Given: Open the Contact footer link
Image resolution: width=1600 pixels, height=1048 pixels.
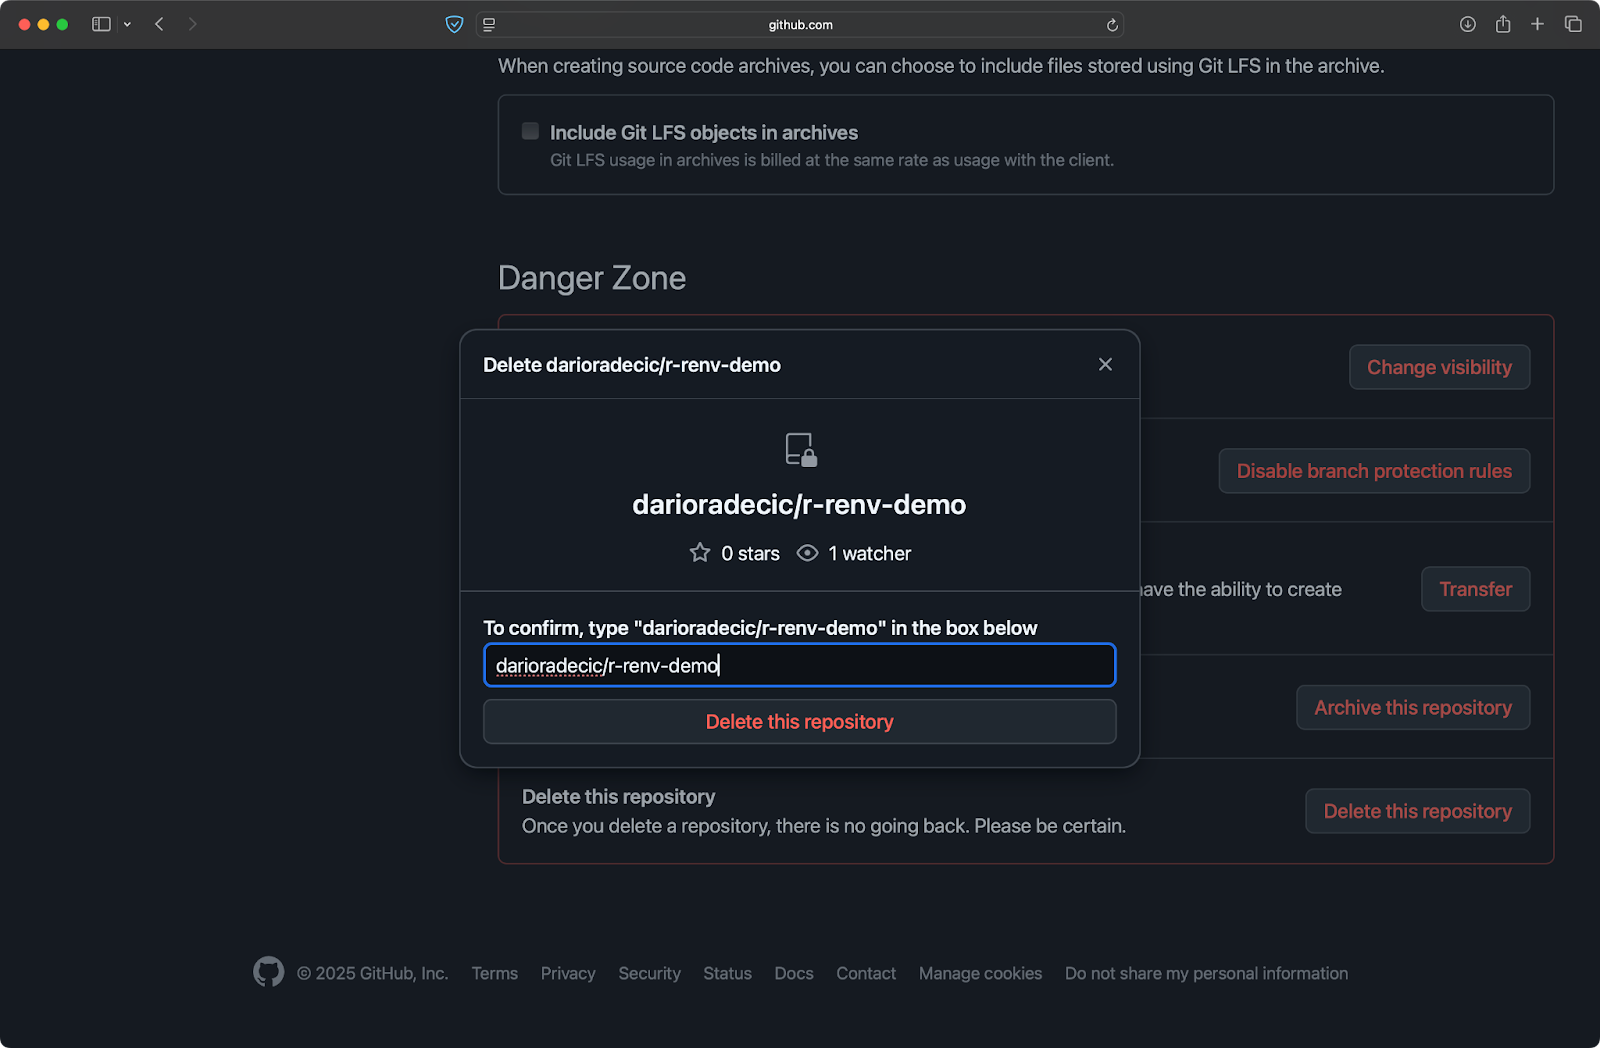Looking at the screenshot, I should click(x=866, y=973).
